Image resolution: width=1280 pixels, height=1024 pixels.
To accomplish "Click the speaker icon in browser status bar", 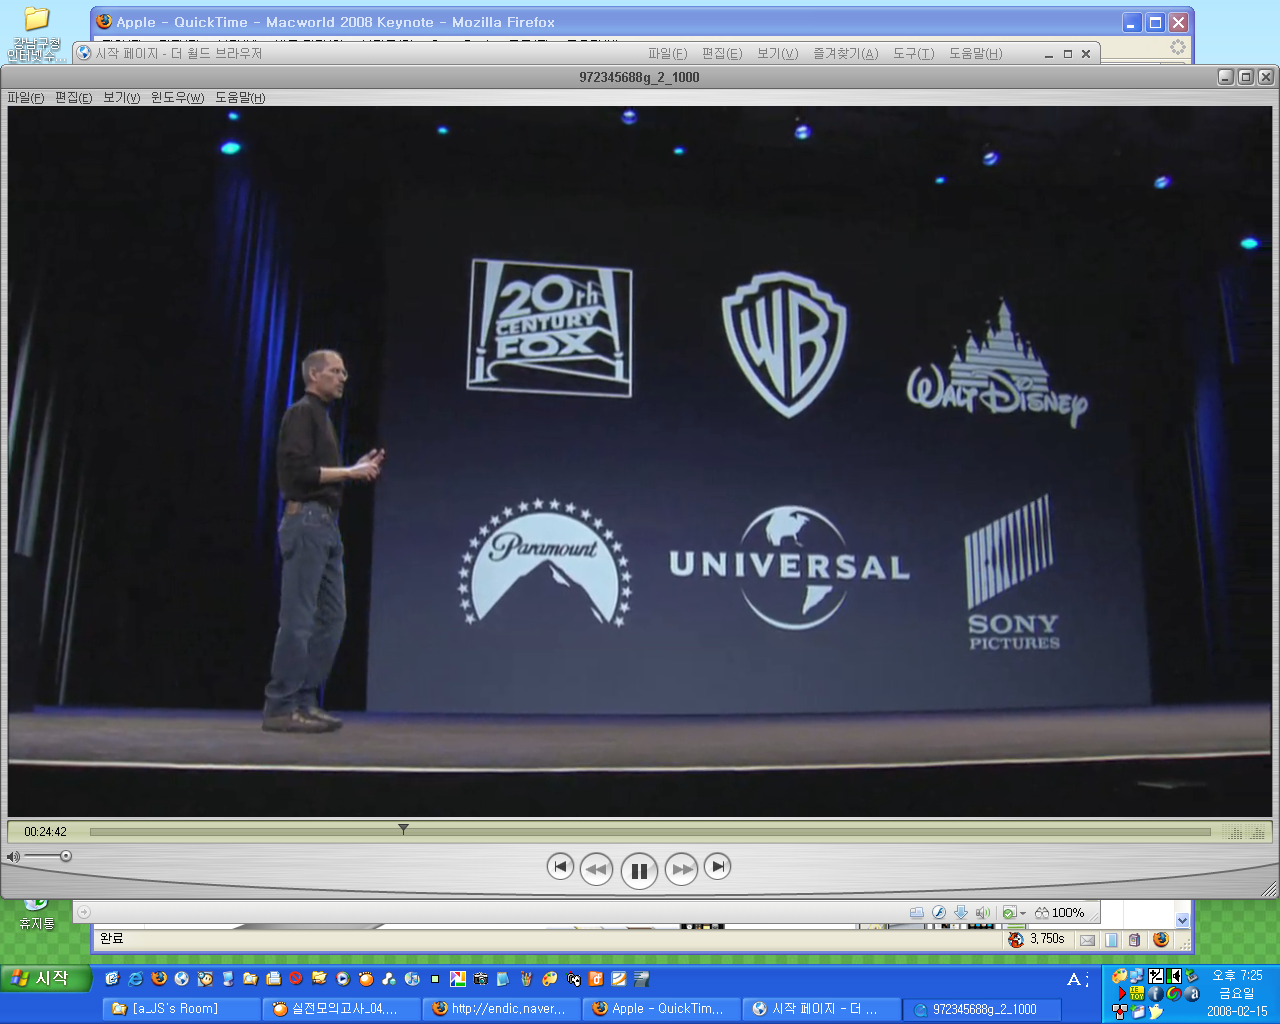I will (983, 912).
